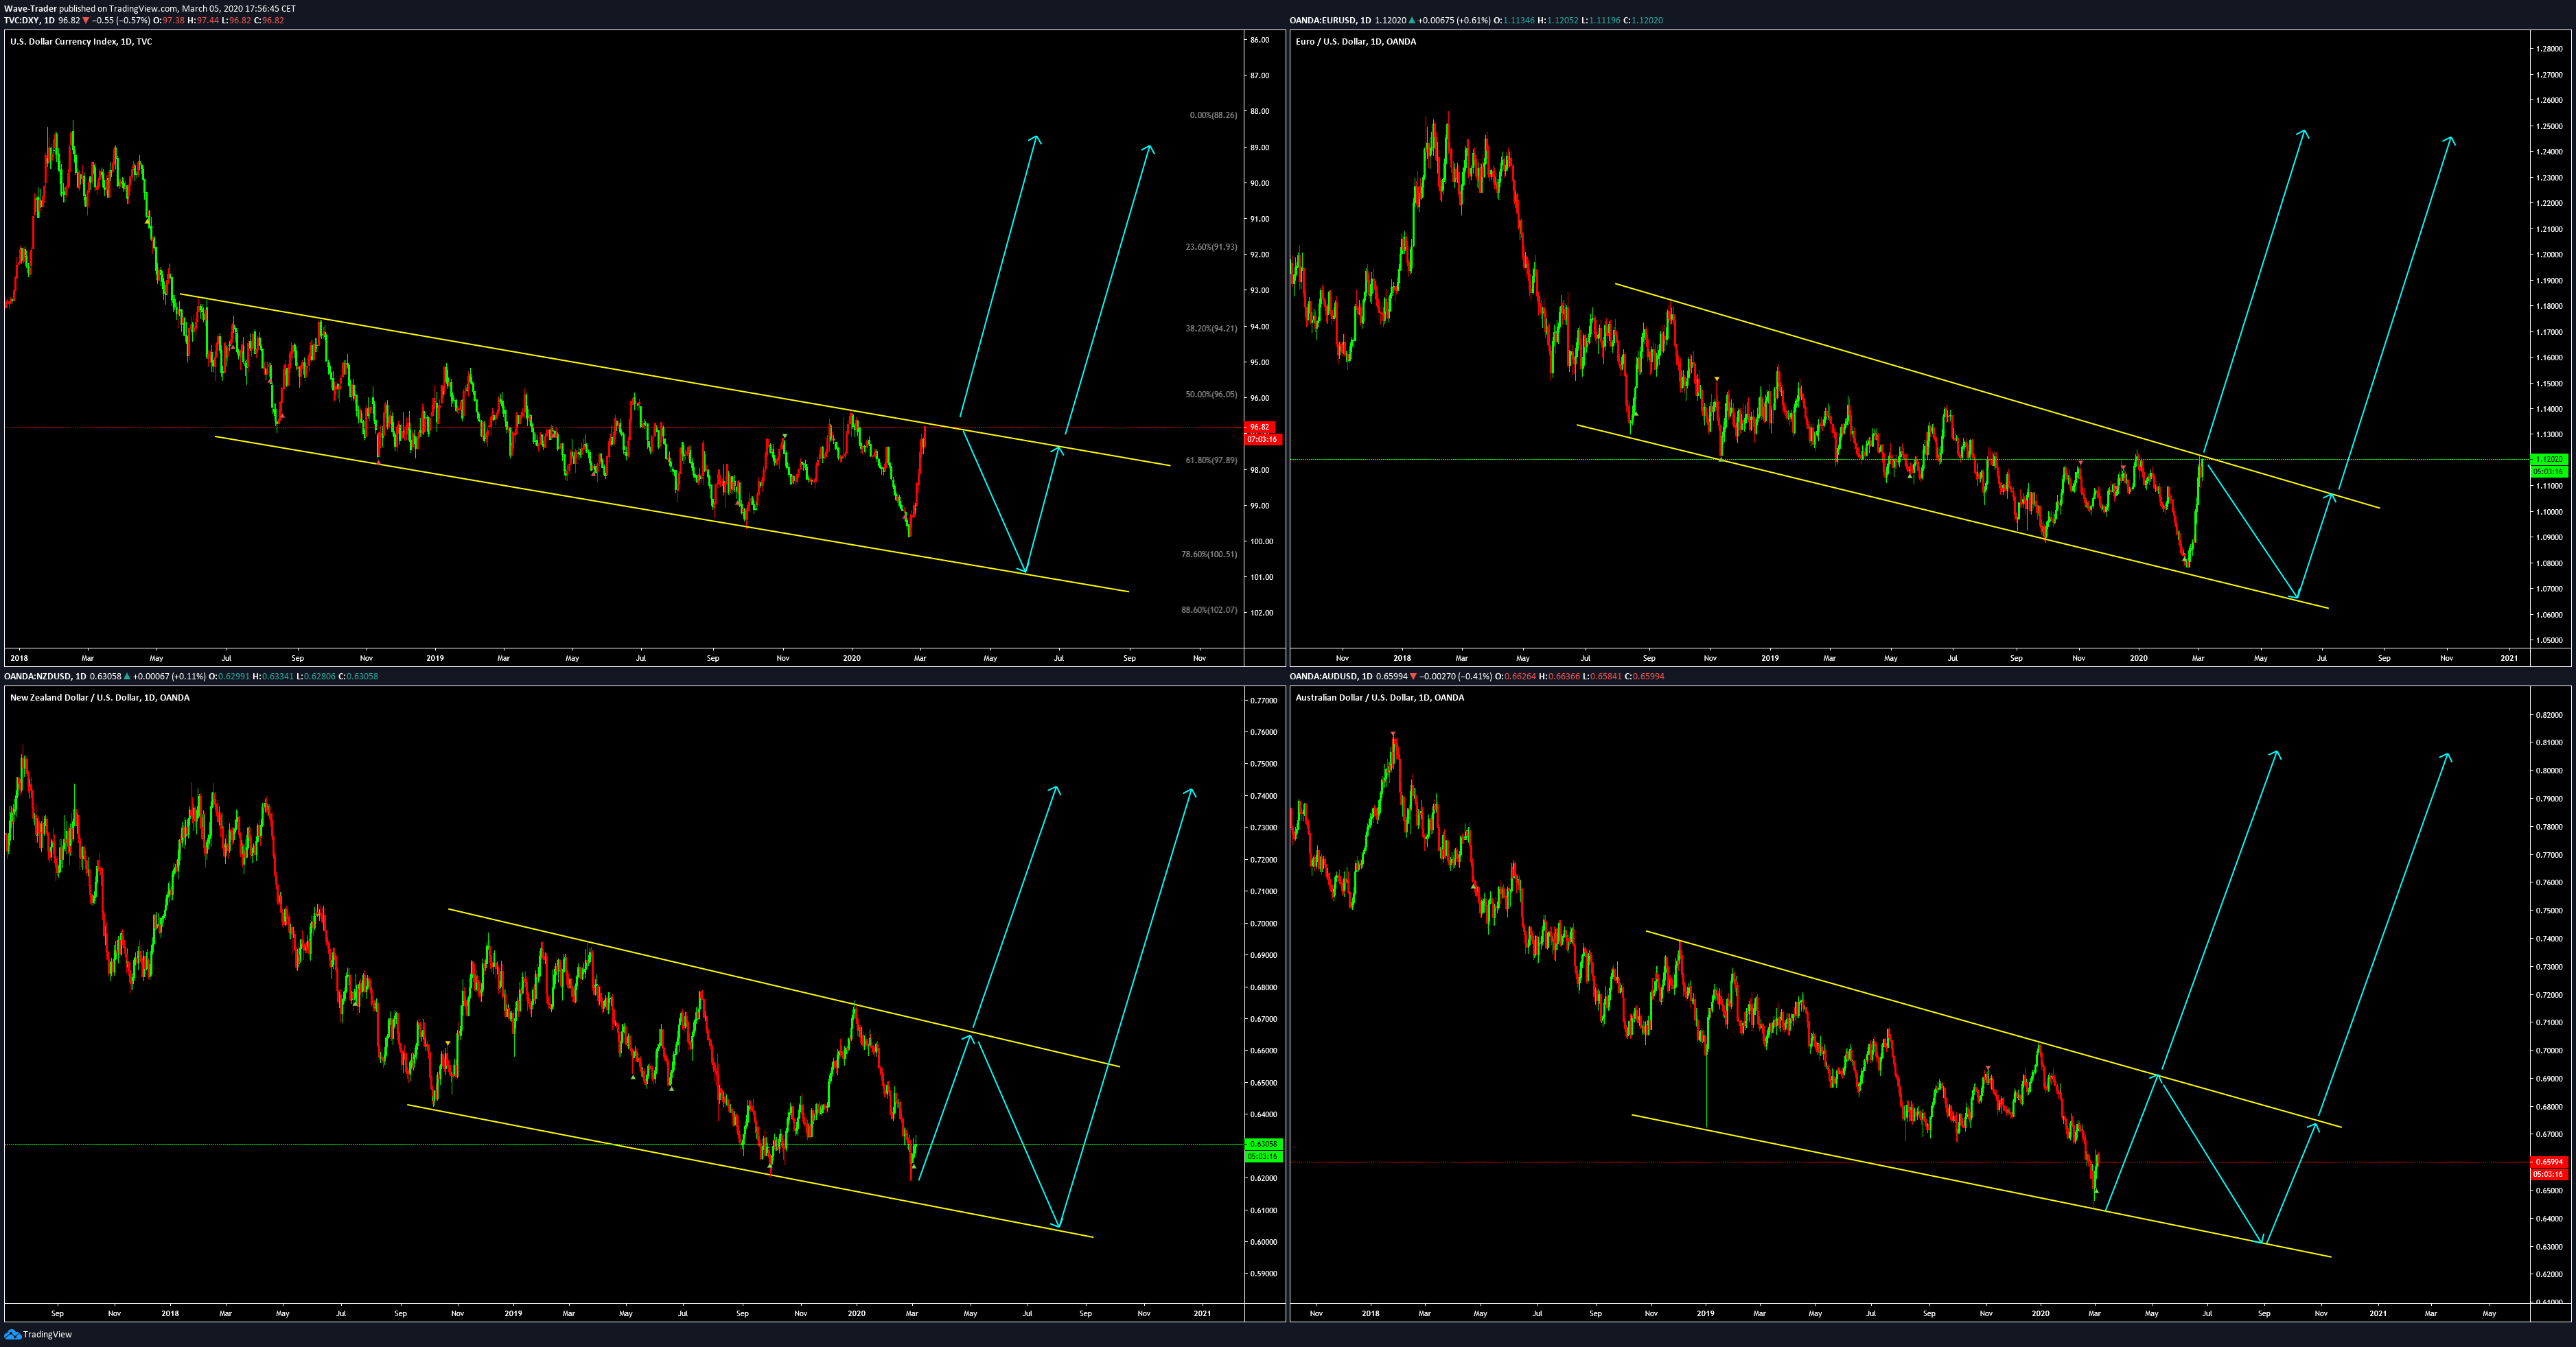Select the 23.60%(91.93) Fibonacci level label
The image size is (2576, 1347).
1211,247
